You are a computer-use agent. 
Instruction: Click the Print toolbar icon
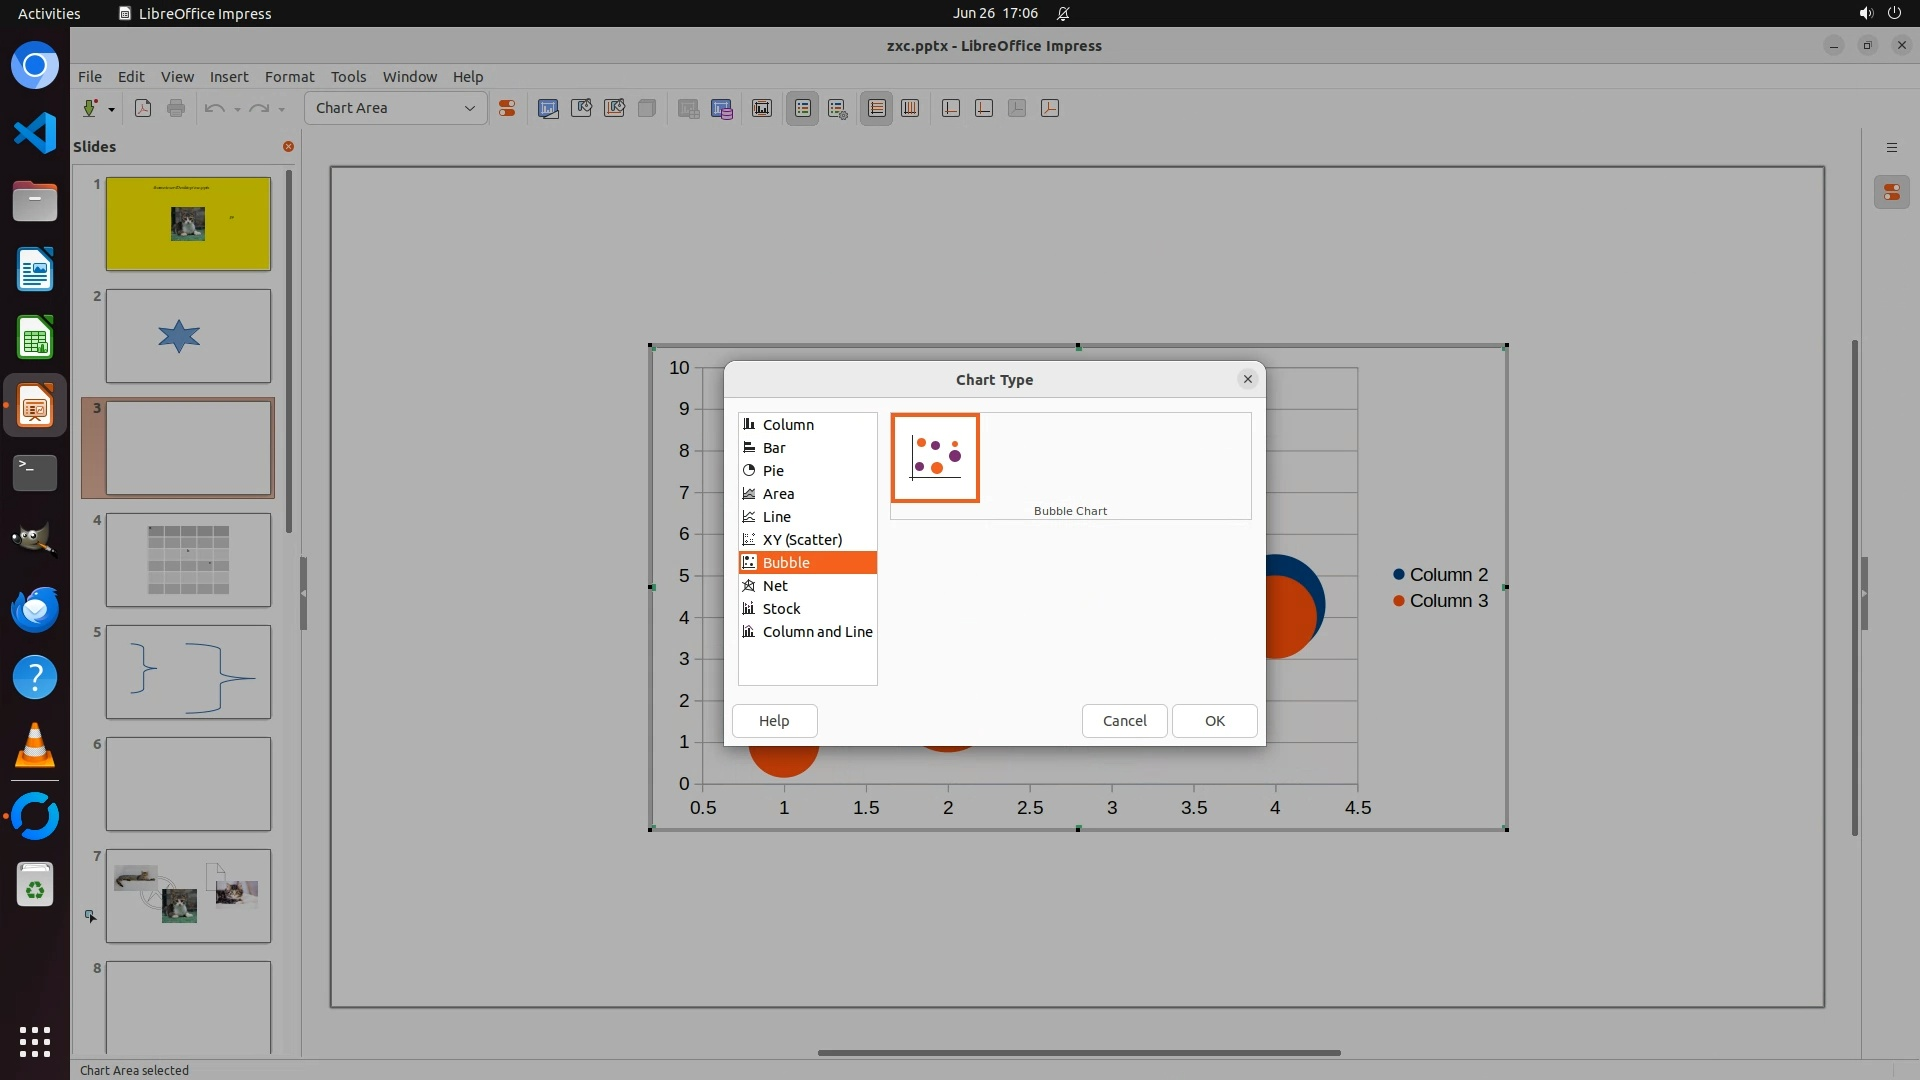pyautogui.click(x=176, y=108)
